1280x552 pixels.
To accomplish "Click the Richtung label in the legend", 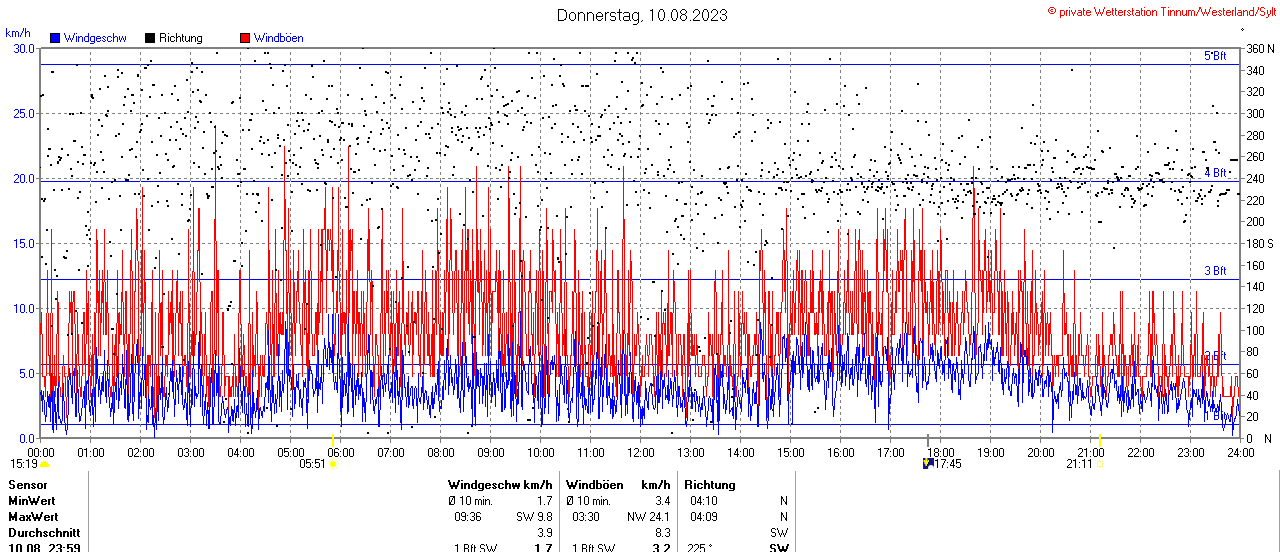I will pos(180,38).
